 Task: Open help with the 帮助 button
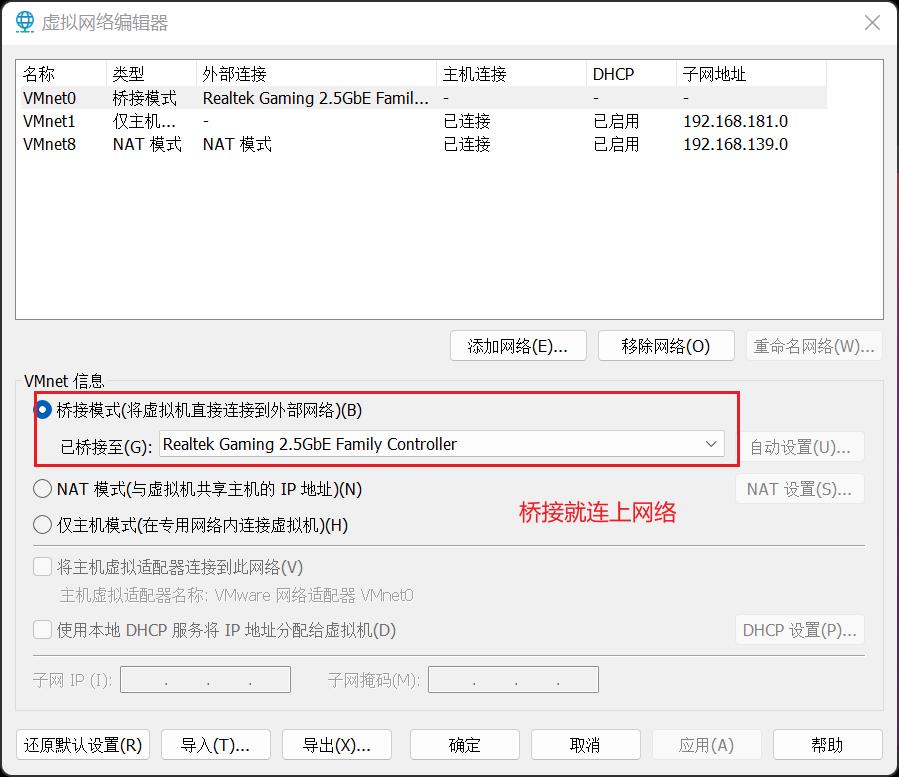point(827,745)
